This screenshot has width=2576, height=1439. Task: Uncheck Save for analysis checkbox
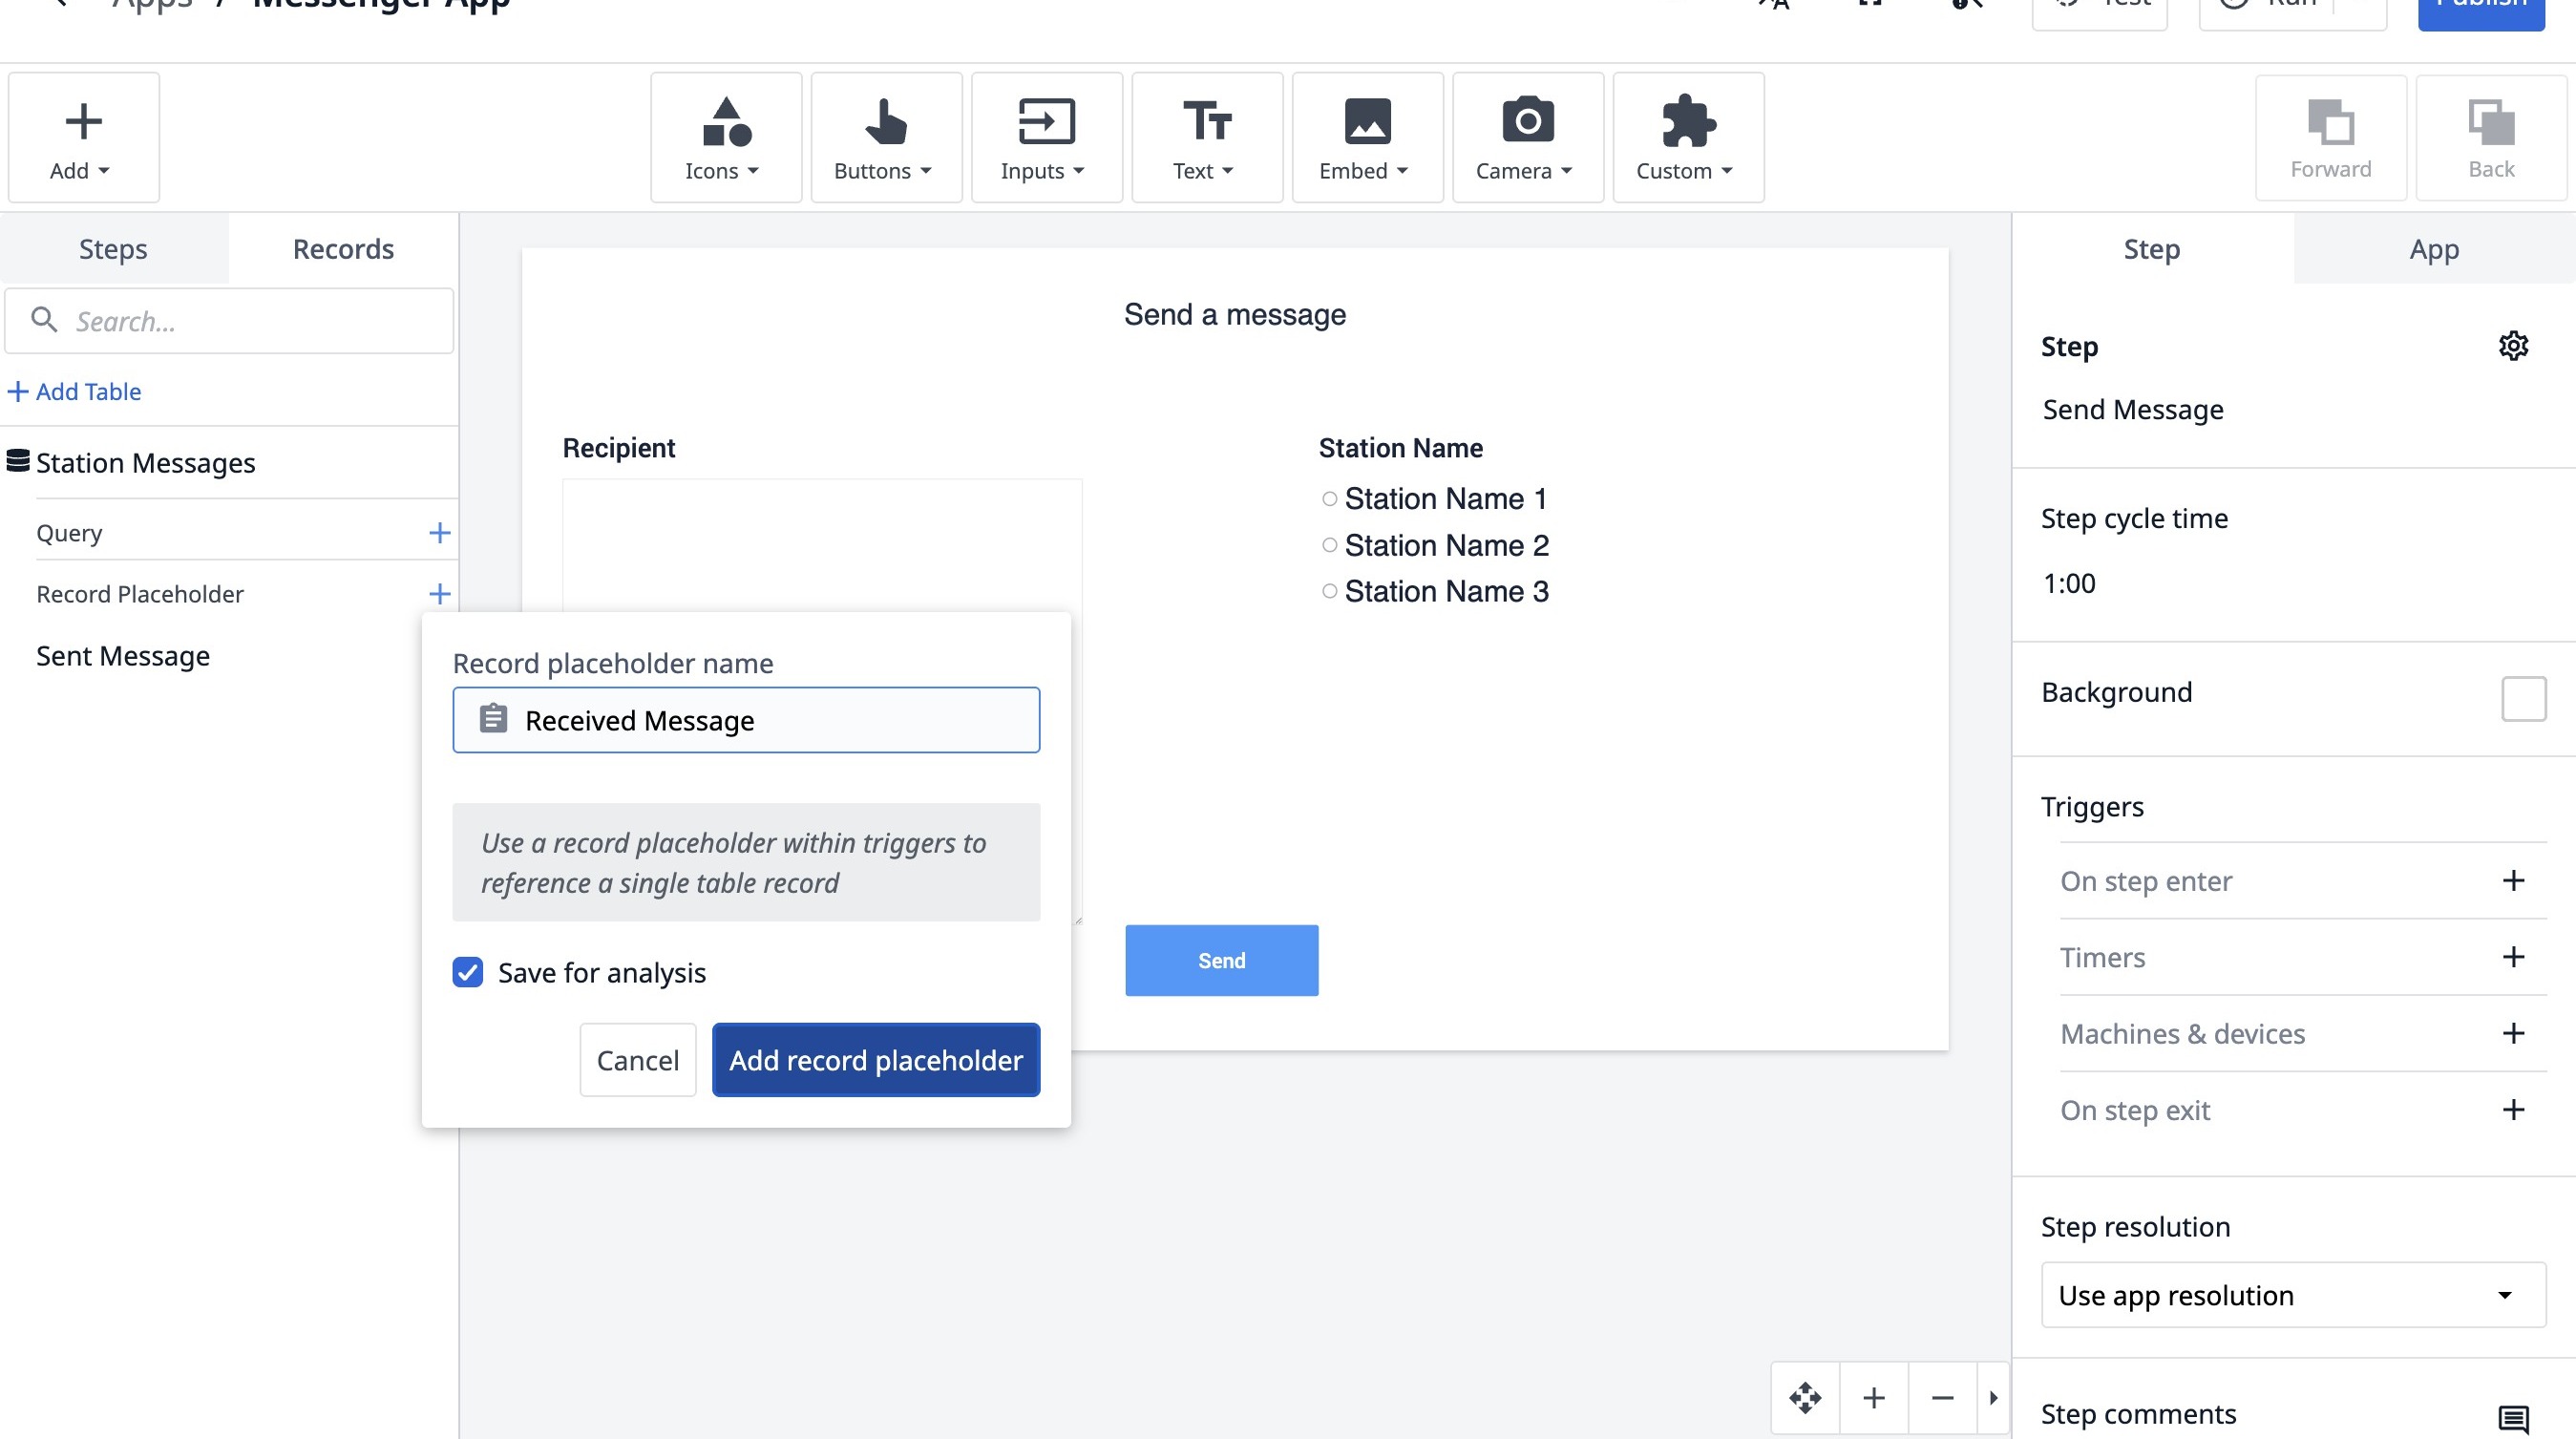point(468,972)
